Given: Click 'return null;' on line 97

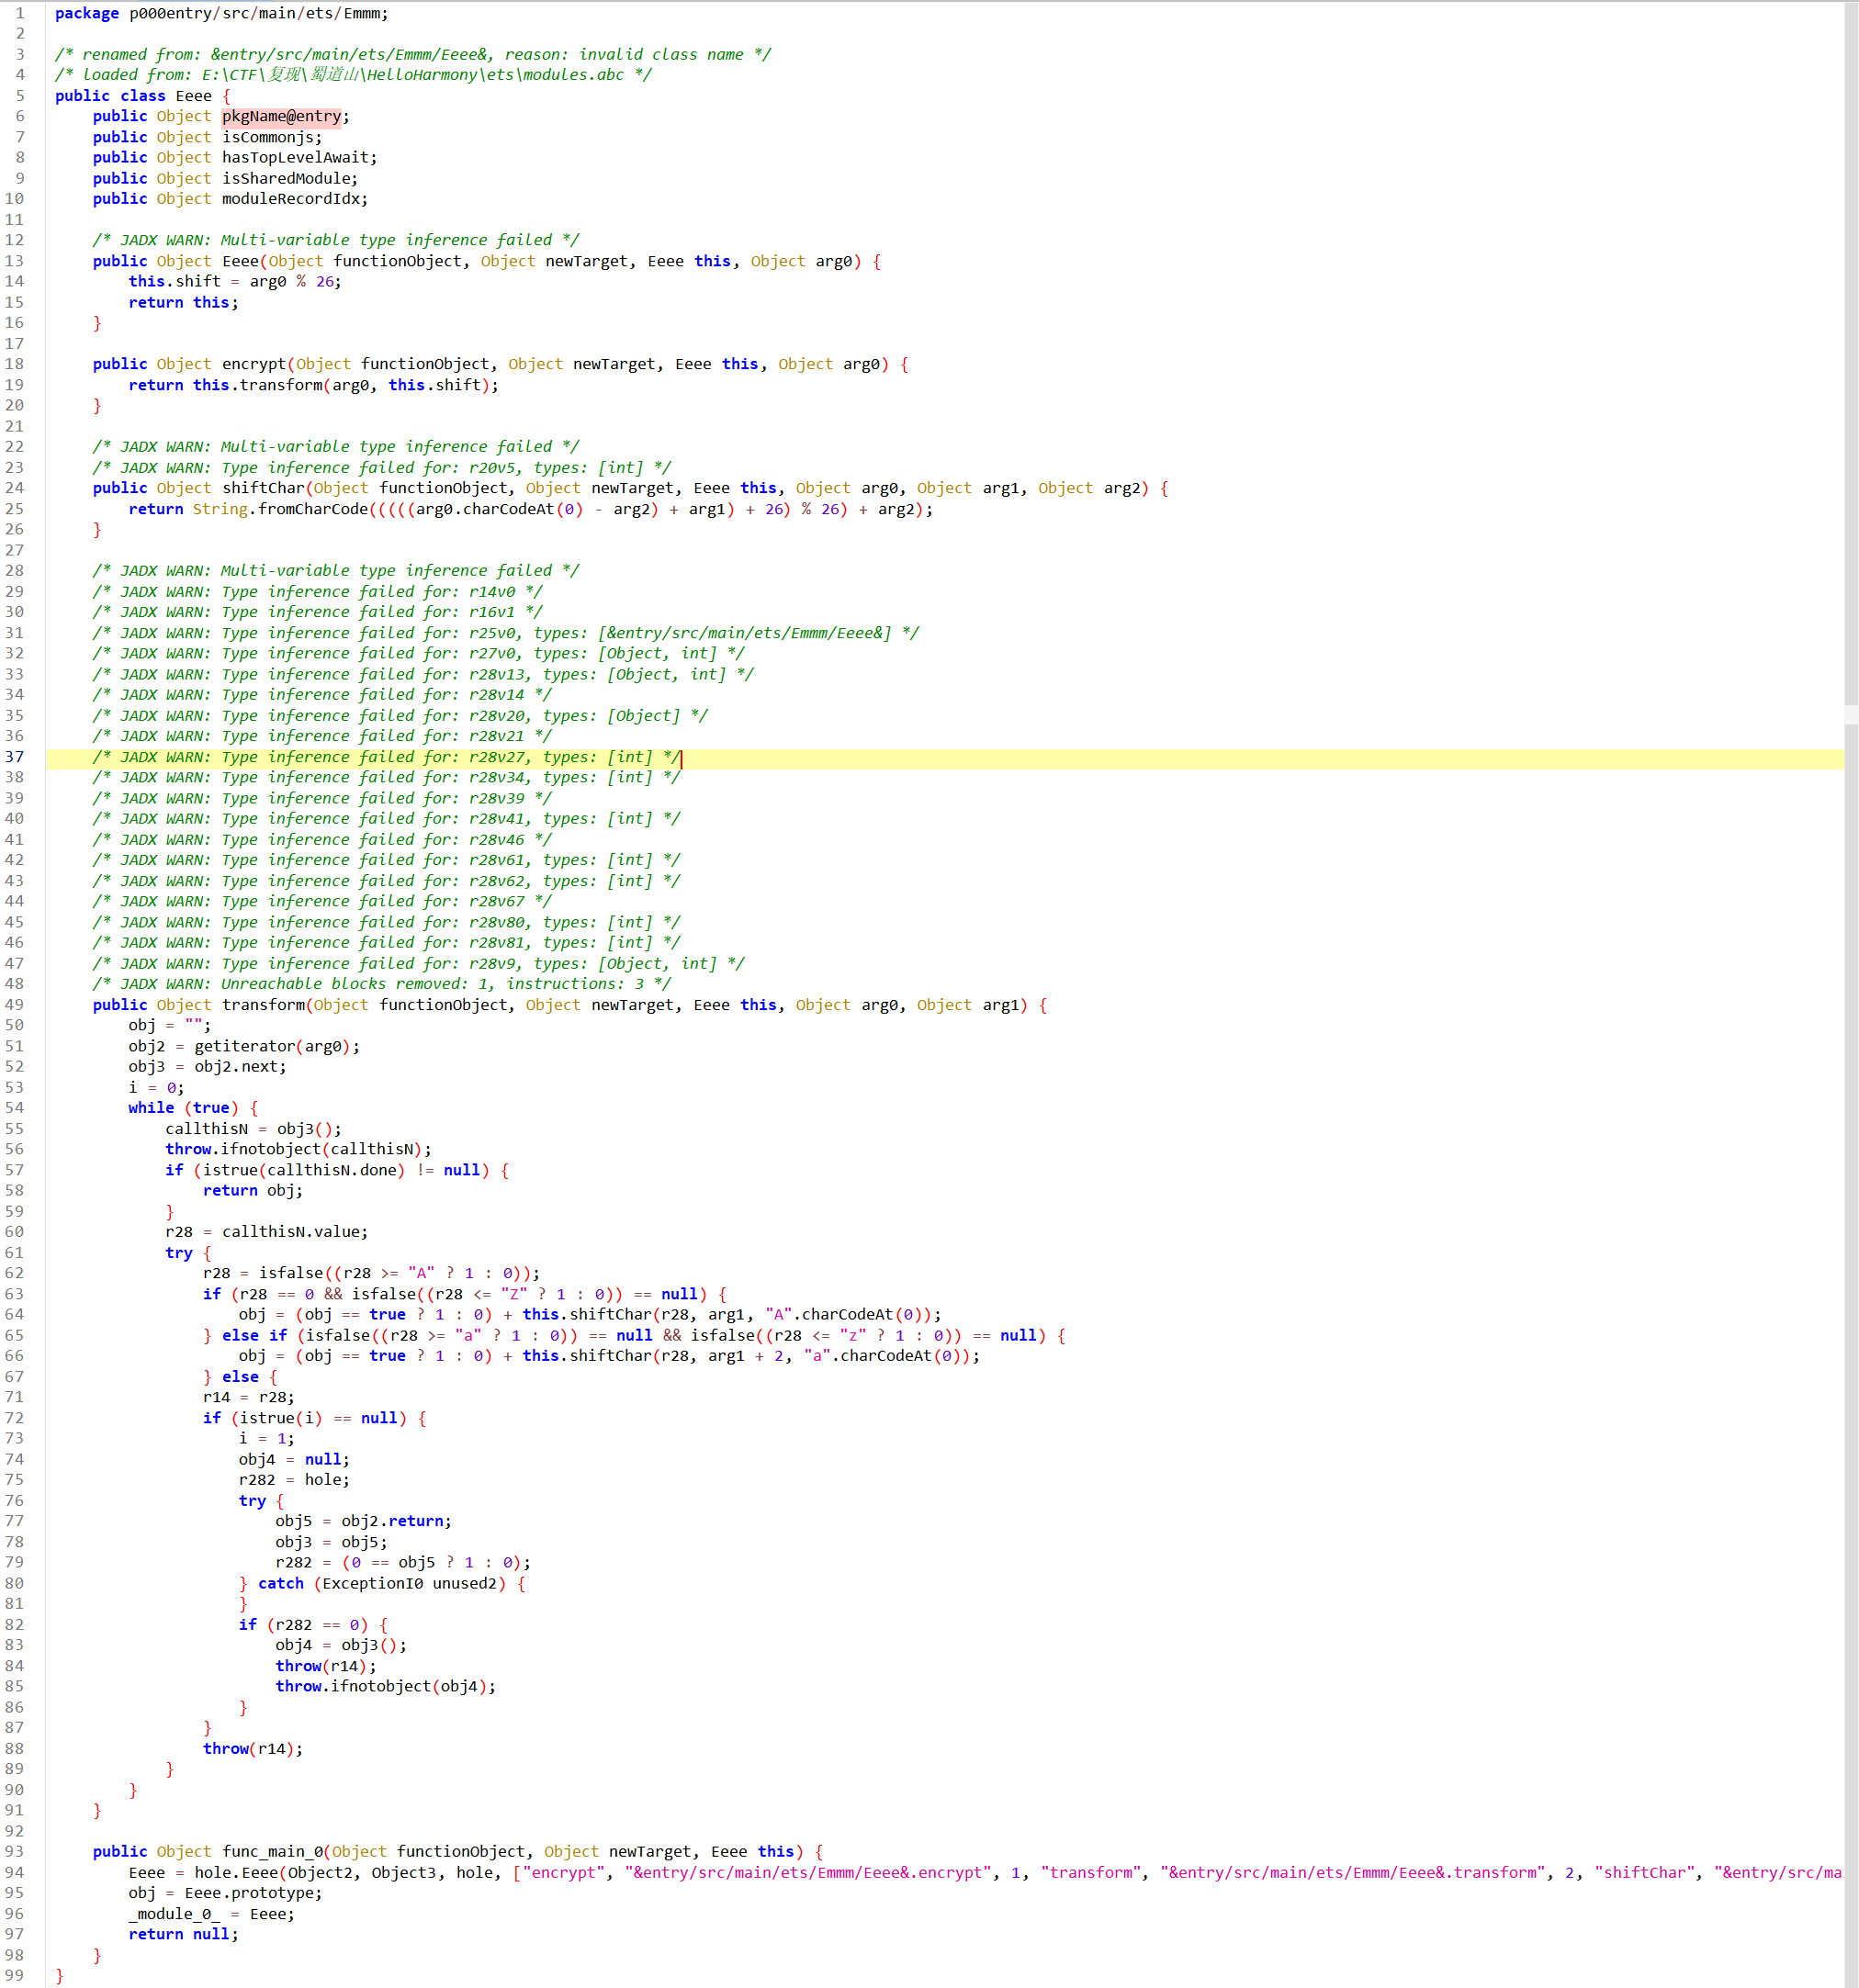Looking at the screenshot, I should [184, 1935].
